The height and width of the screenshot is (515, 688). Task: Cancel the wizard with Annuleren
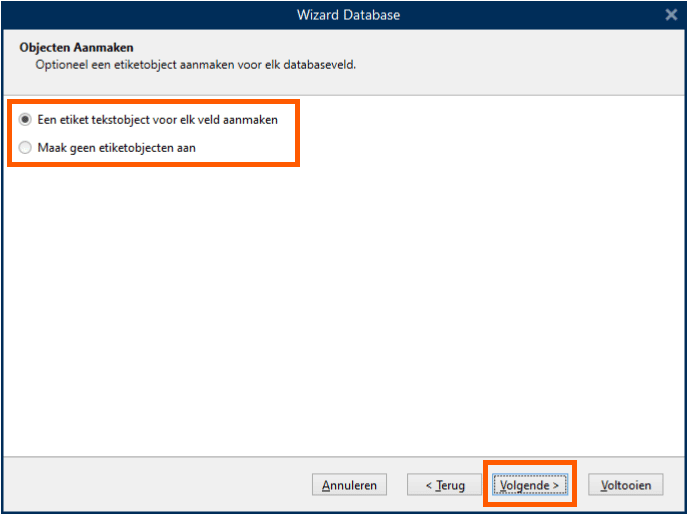349,485
